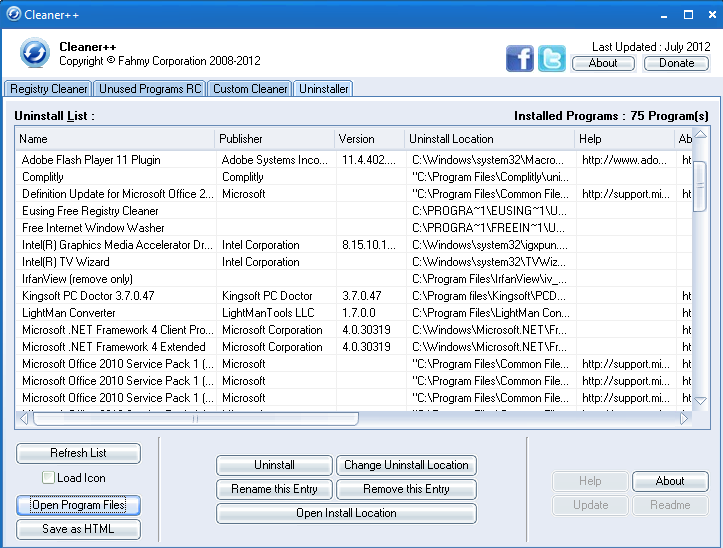Select the Complitly program row
This screenshot has width=723, height=548.
[x=354, y=177]
